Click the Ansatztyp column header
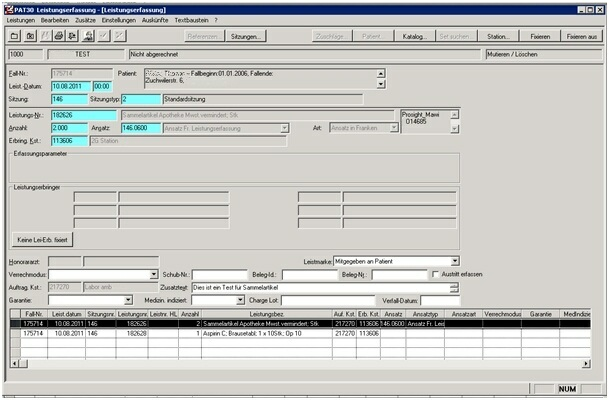 coord(425,314)
